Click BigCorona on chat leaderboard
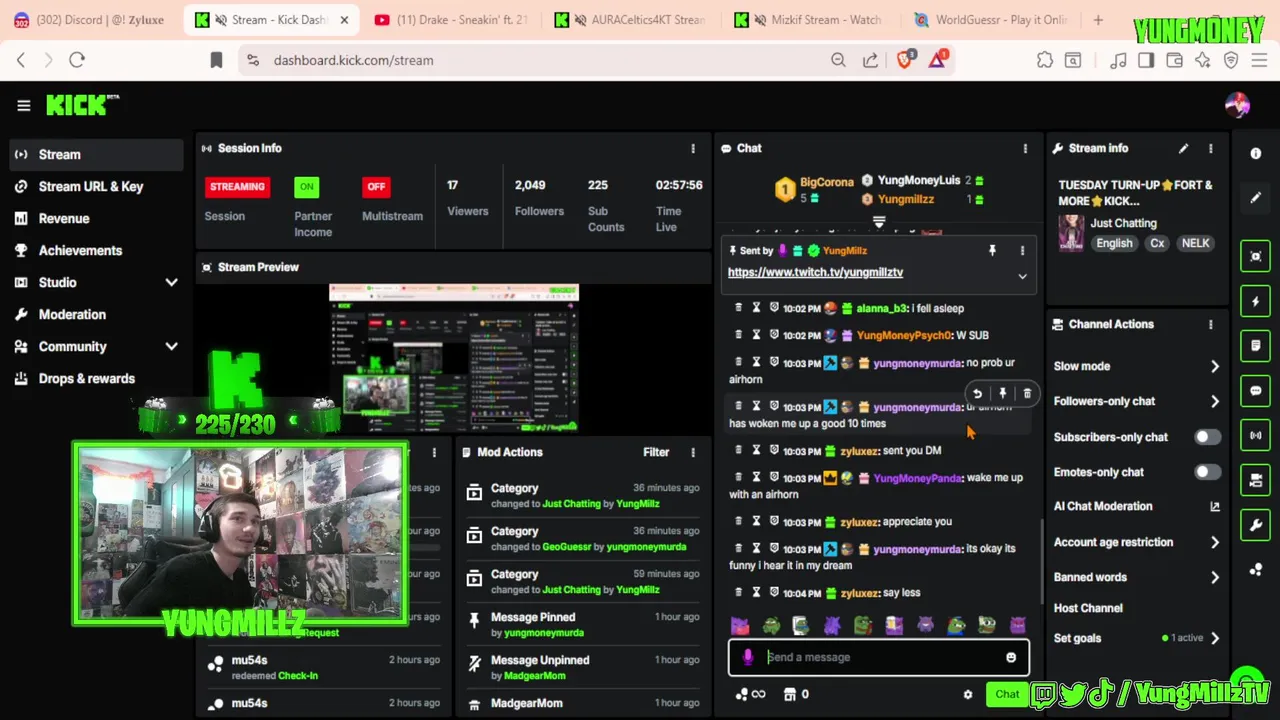 pyautogui.click(x=827, y=182)
